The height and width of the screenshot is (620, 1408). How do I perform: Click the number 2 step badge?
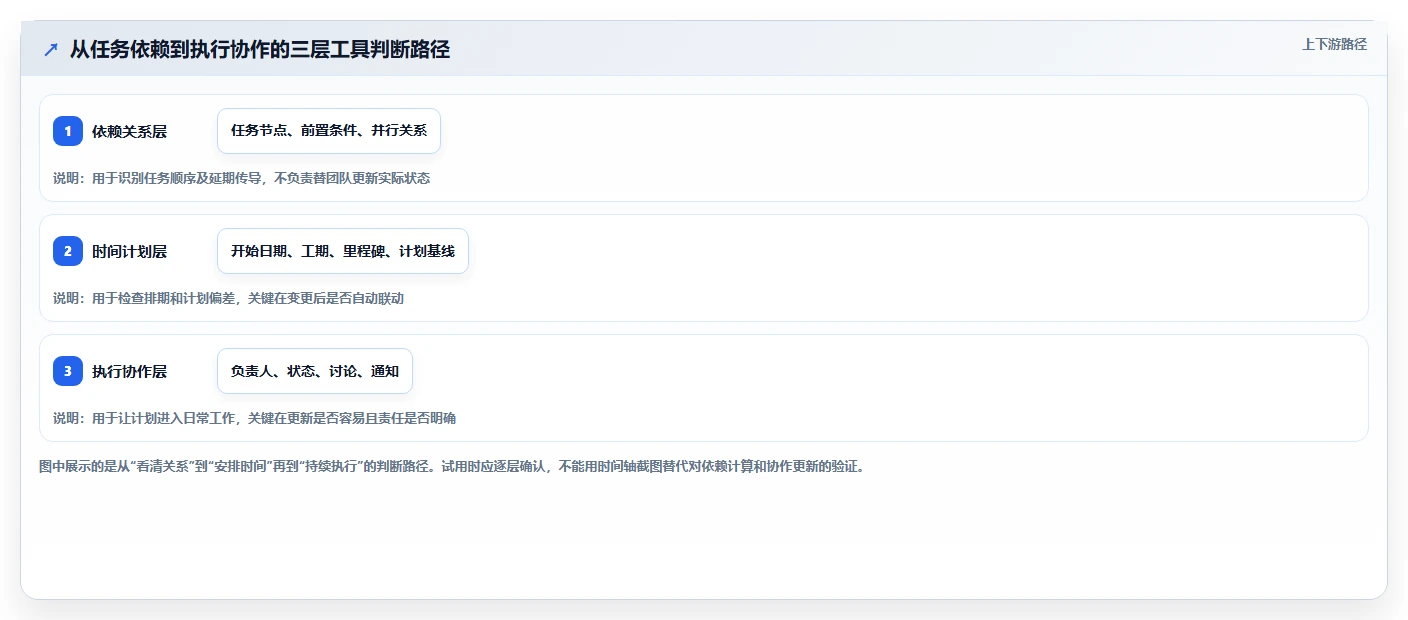[x=68, y=251]
